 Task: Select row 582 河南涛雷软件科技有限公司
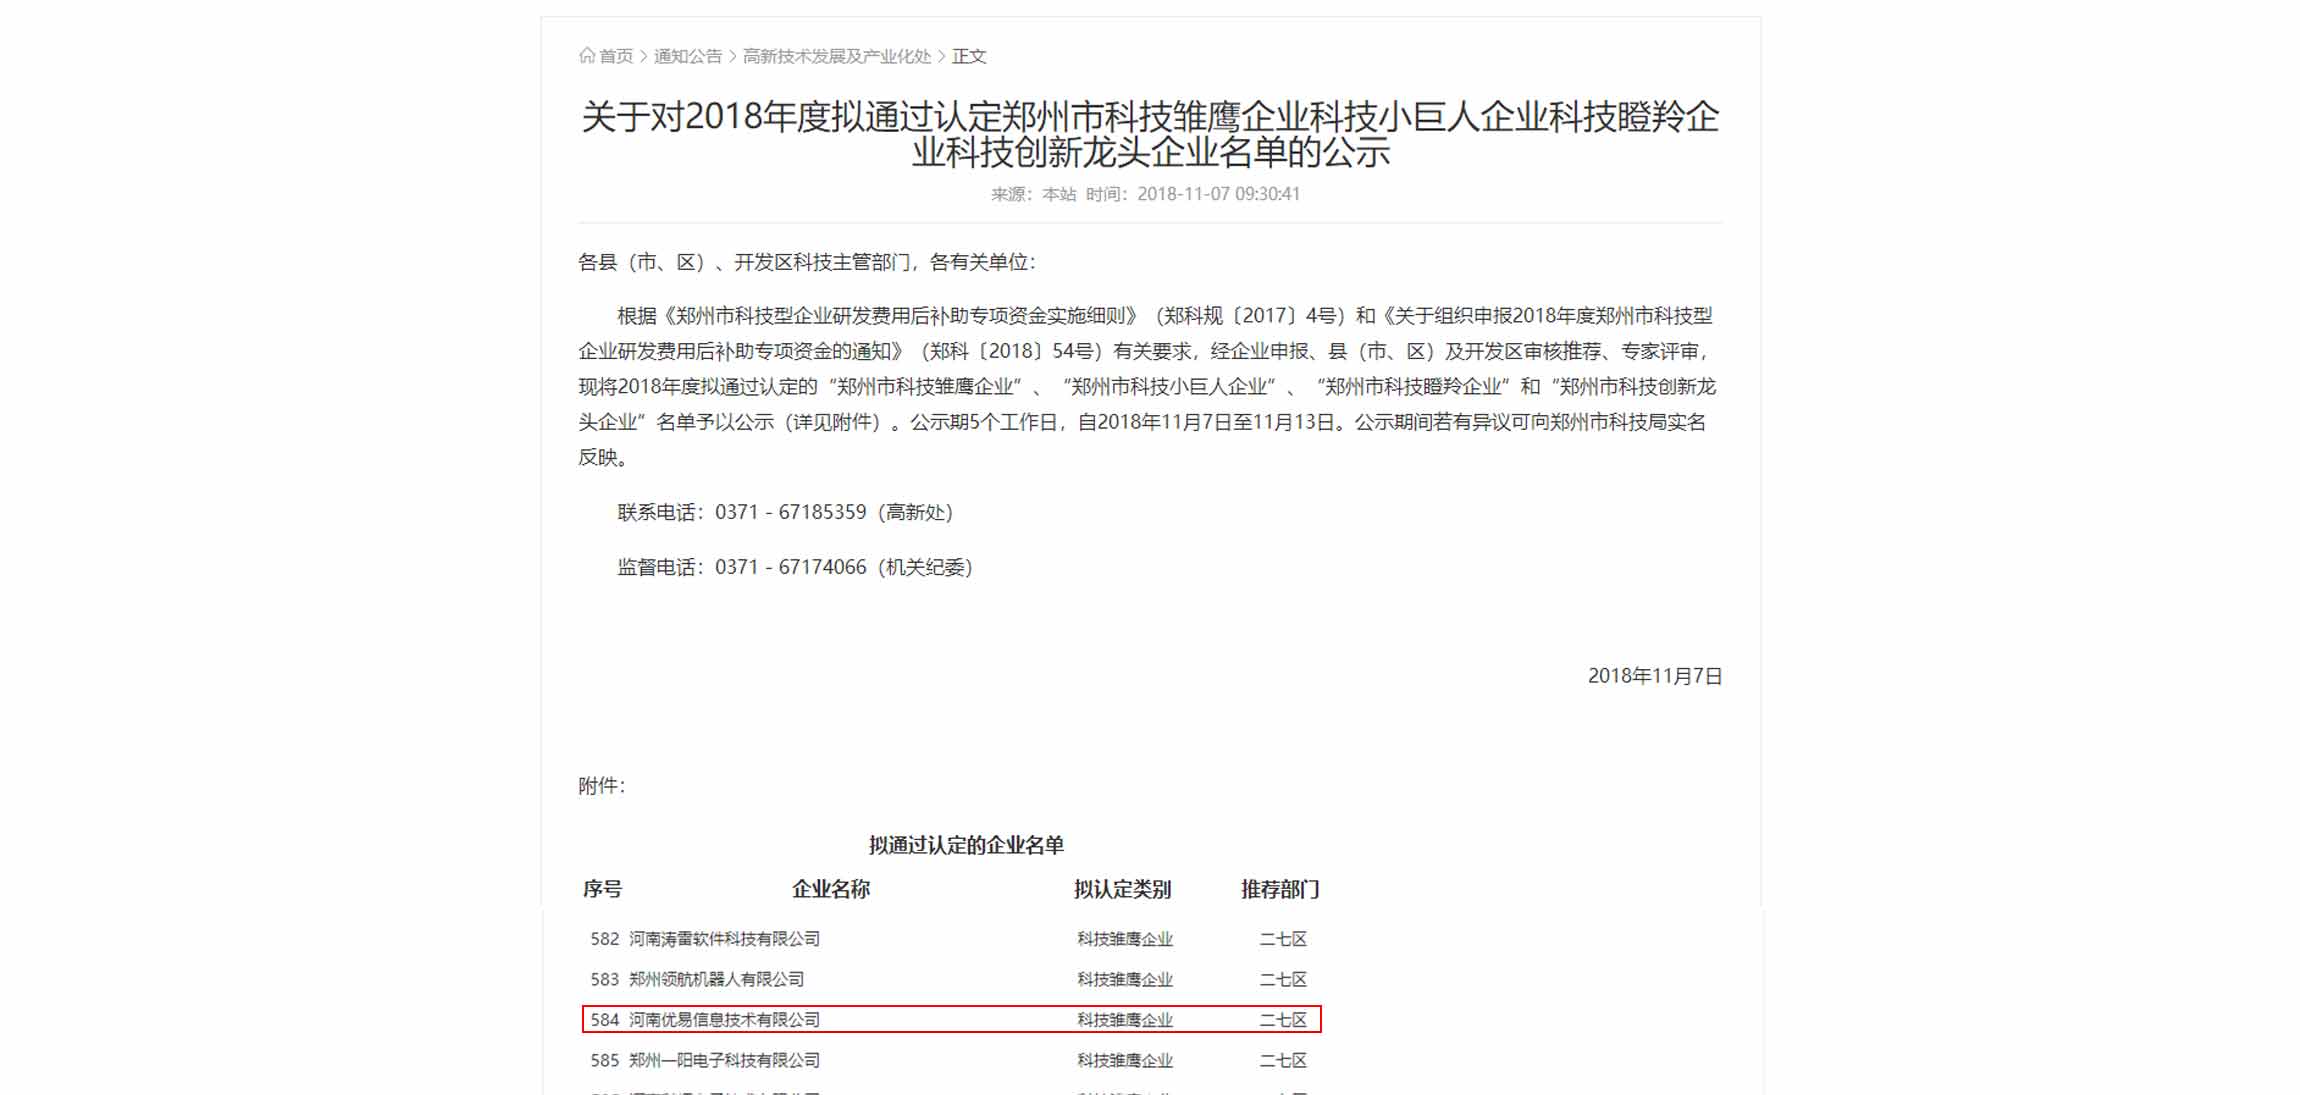[951, 939]
